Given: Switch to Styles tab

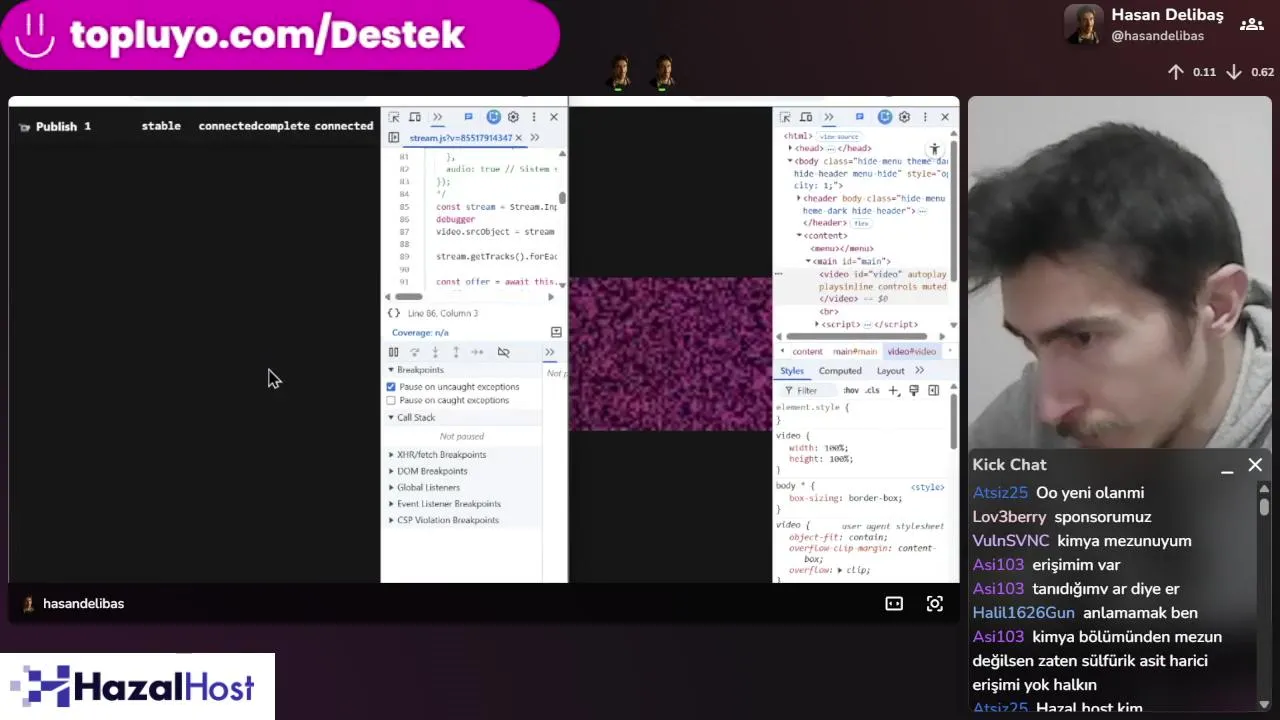Looking at the screenshot, I should point(792,371).
